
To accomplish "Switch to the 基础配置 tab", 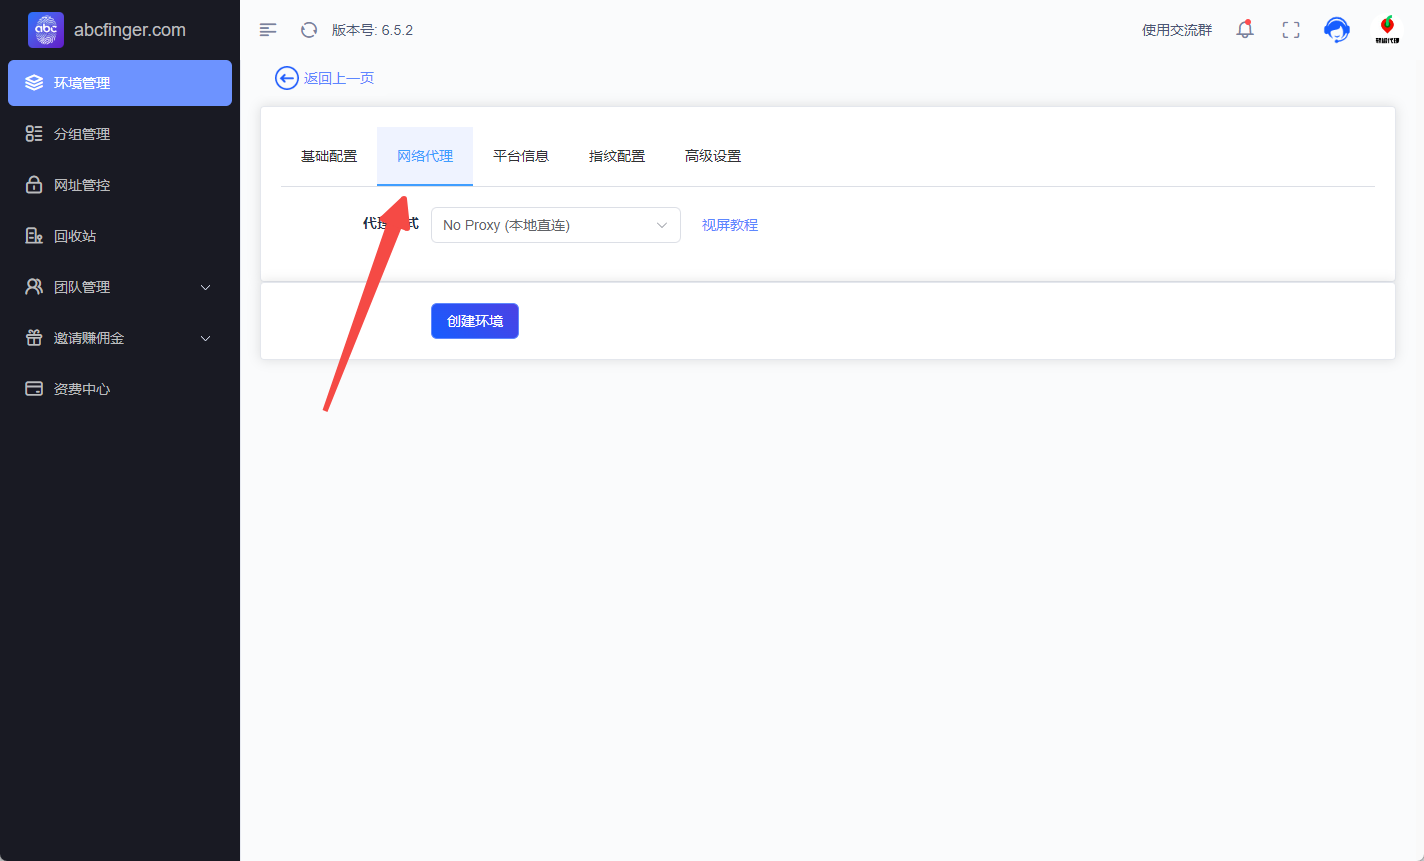I will click(x=329, y=156).
